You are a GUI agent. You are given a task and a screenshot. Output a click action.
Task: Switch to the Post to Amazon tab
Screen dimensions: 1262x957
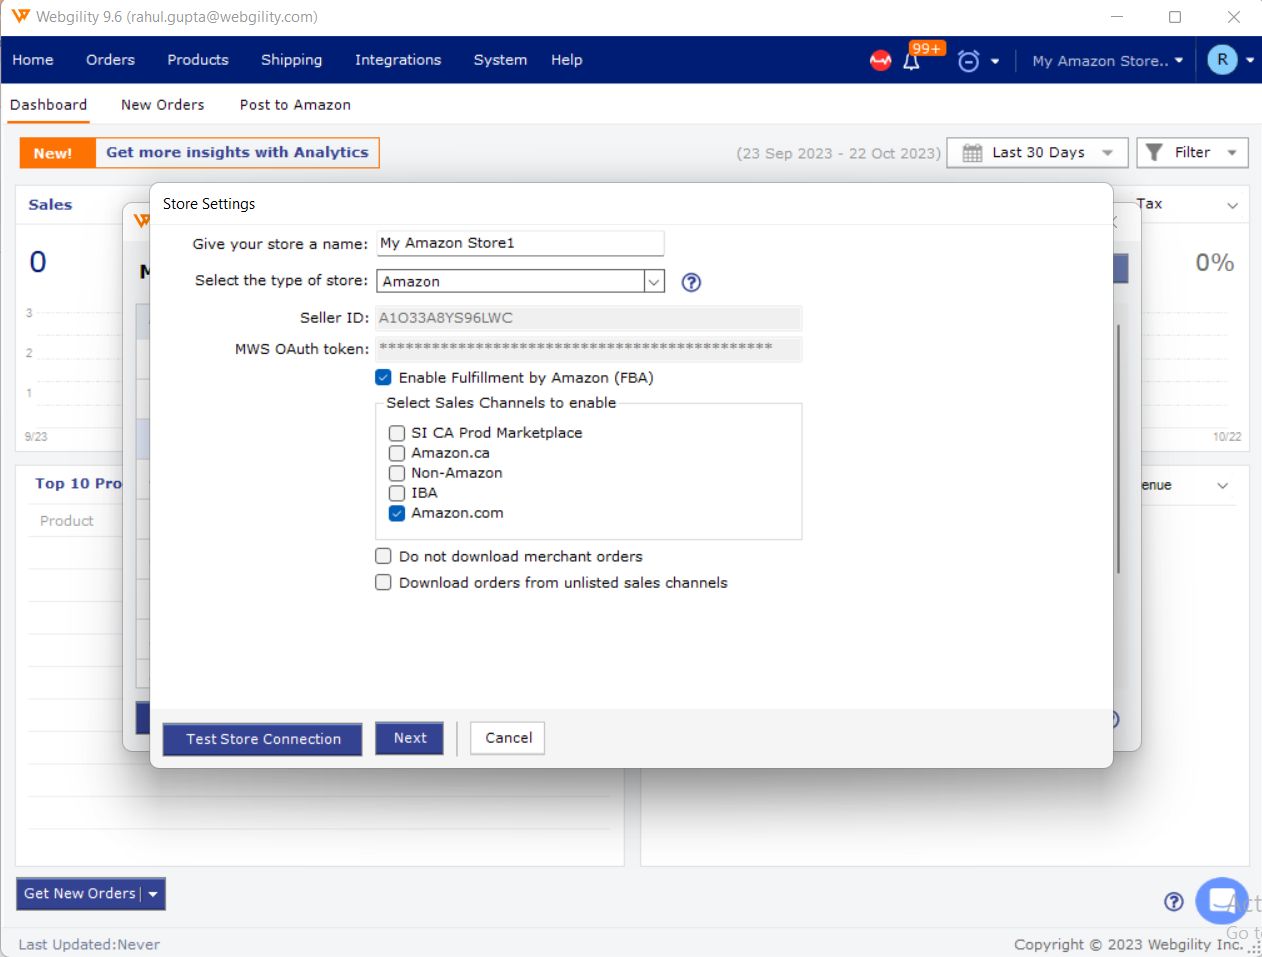click(x=295, y=105)
